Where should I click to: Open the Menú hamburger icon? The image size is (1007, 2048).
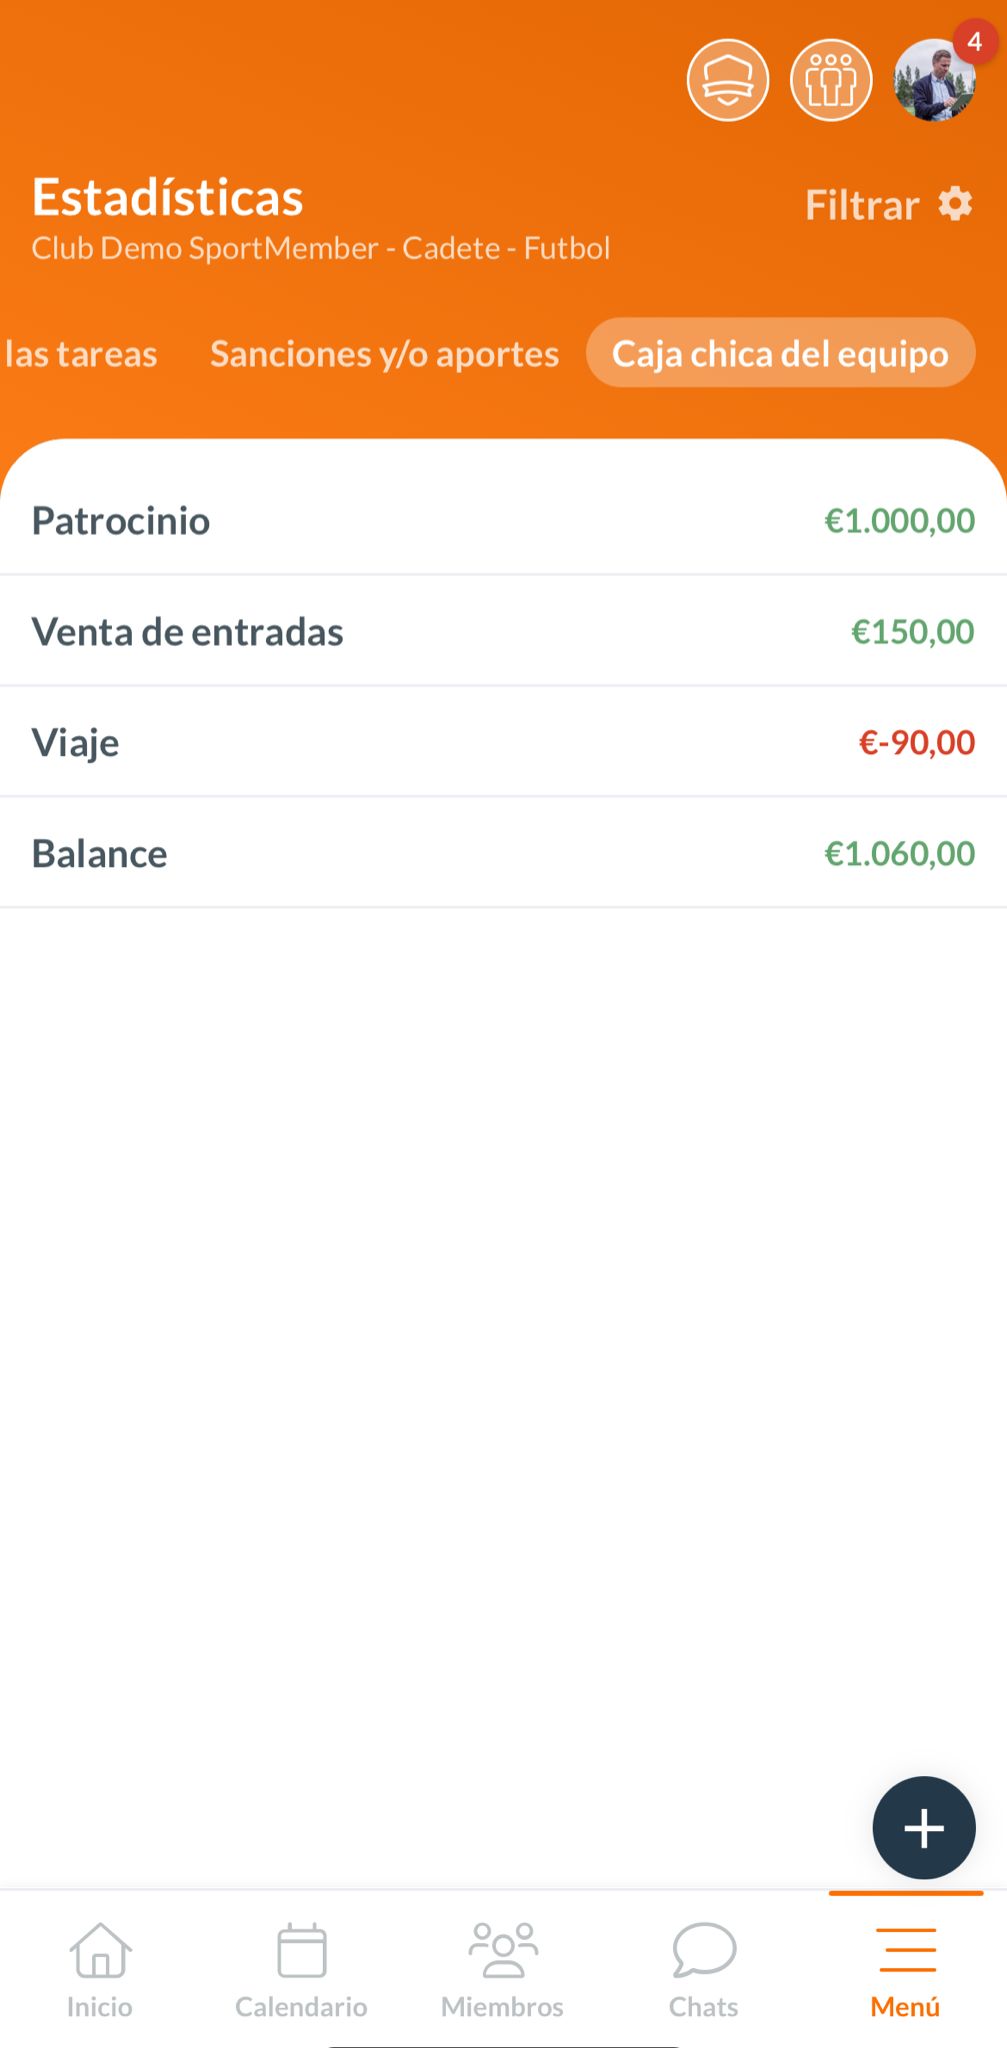tap(906, 1950)
